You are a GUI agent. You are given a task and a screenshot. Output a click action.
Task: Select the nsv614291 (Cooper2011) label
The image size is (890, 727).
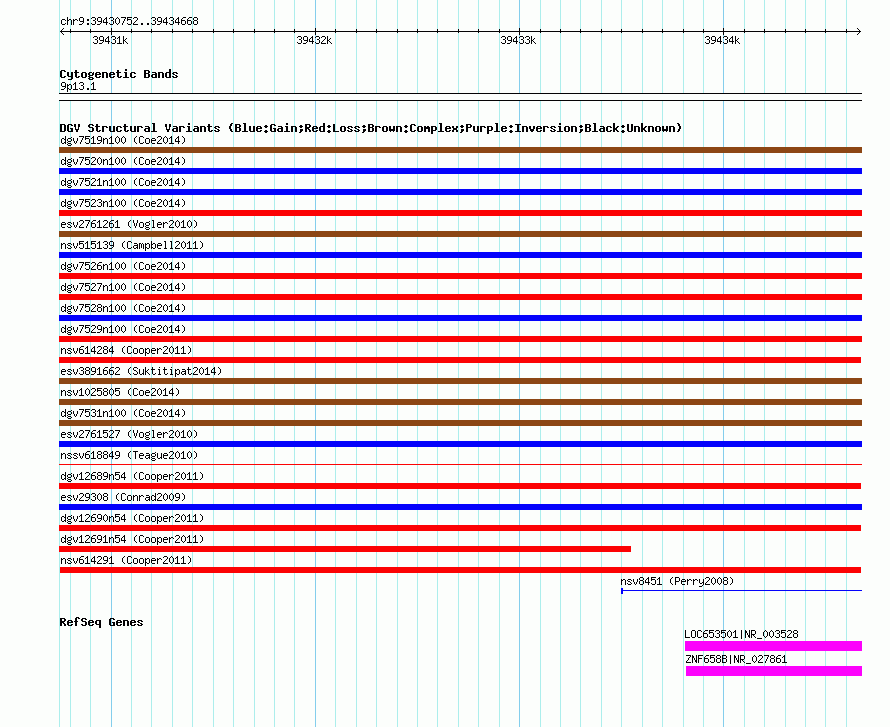126,560
